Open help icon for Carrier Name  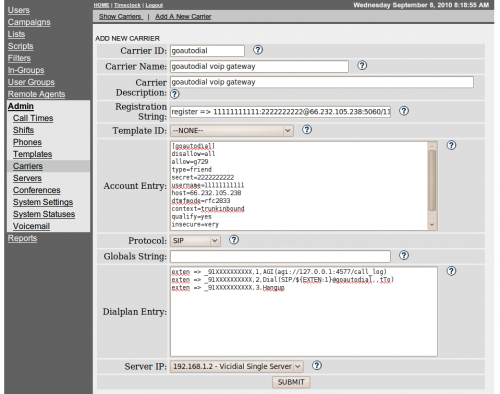362,65
